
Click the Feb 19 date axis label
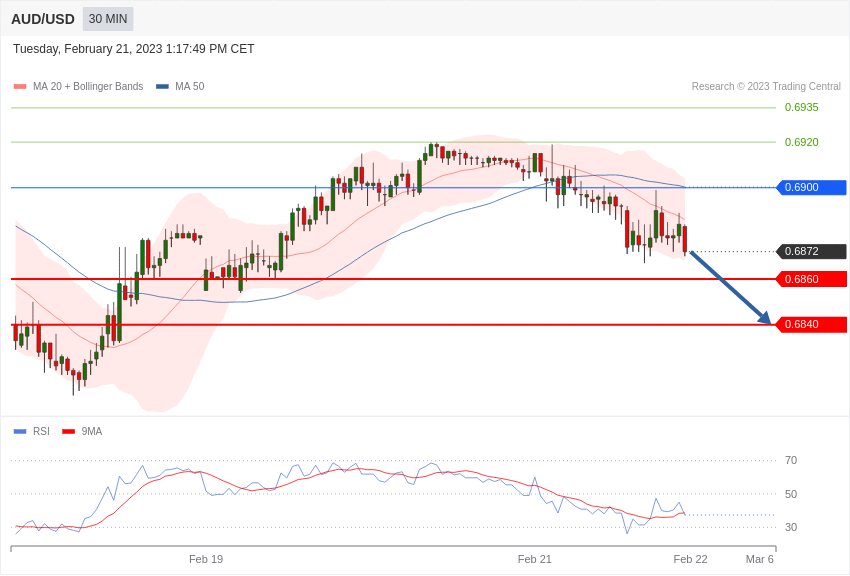coord(206,559)
